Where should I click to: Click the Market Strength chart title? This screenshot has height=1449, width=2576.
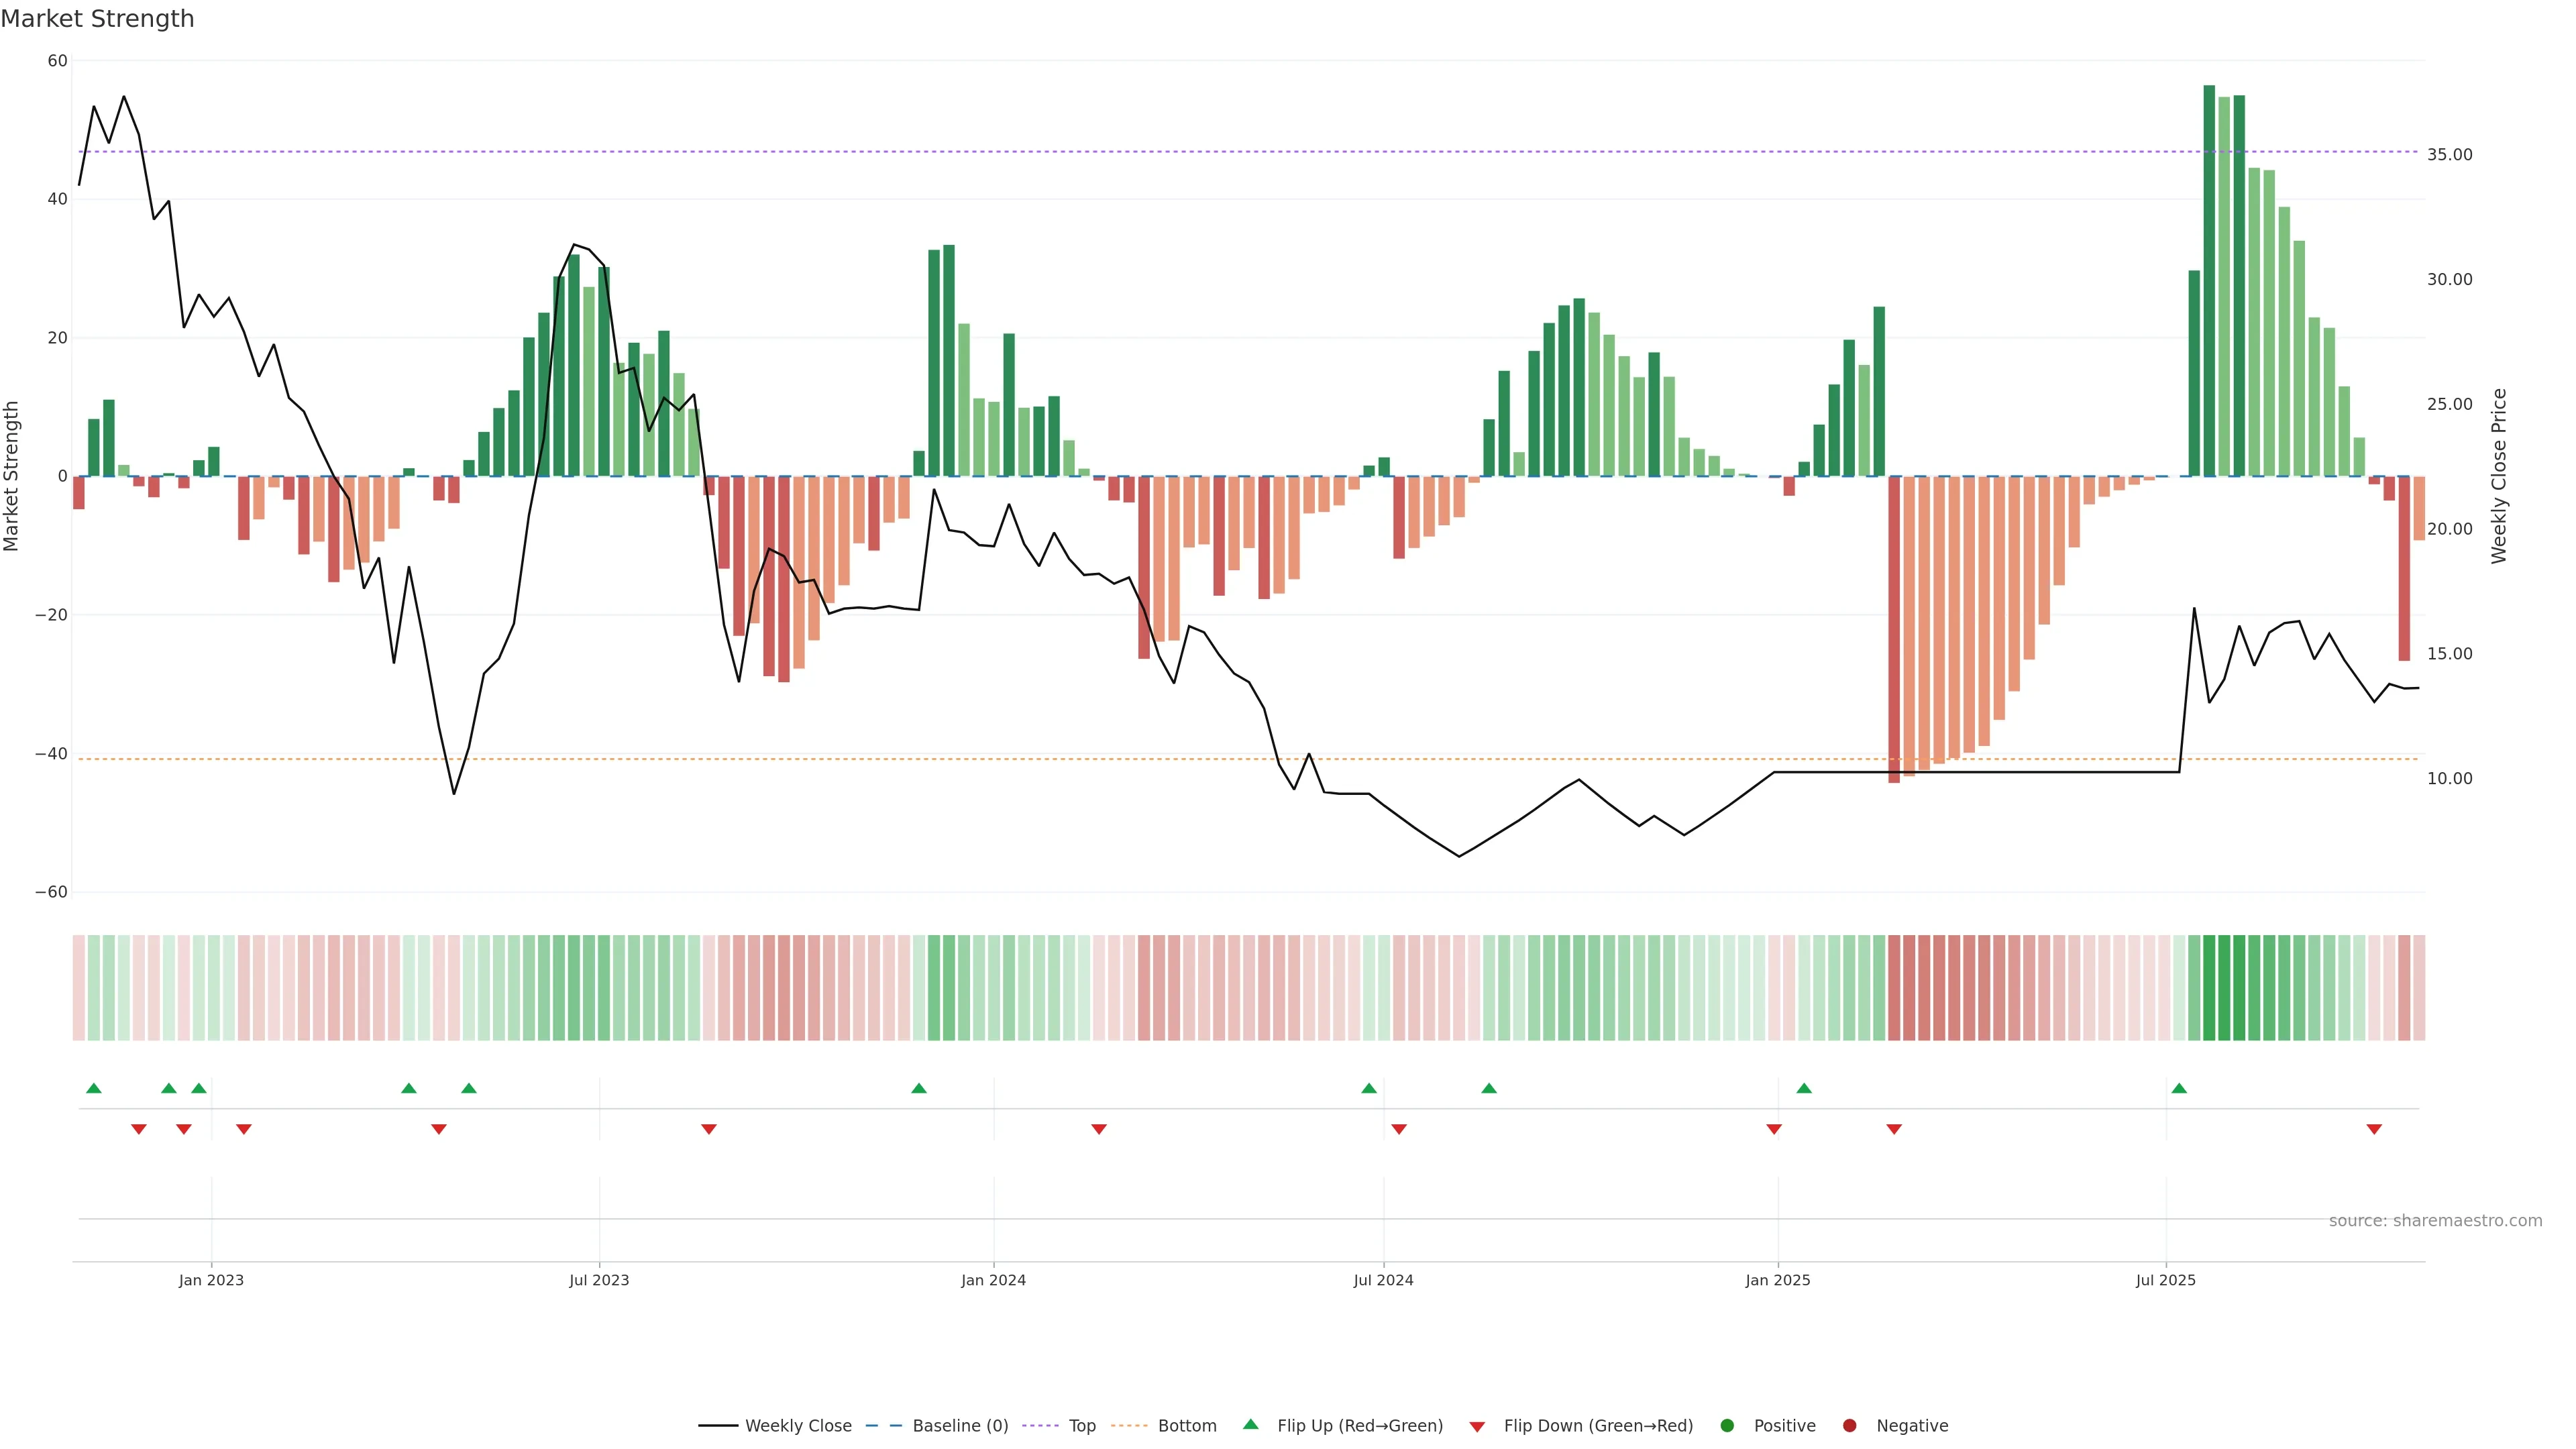pyautogui.click(x=97, y=18)
